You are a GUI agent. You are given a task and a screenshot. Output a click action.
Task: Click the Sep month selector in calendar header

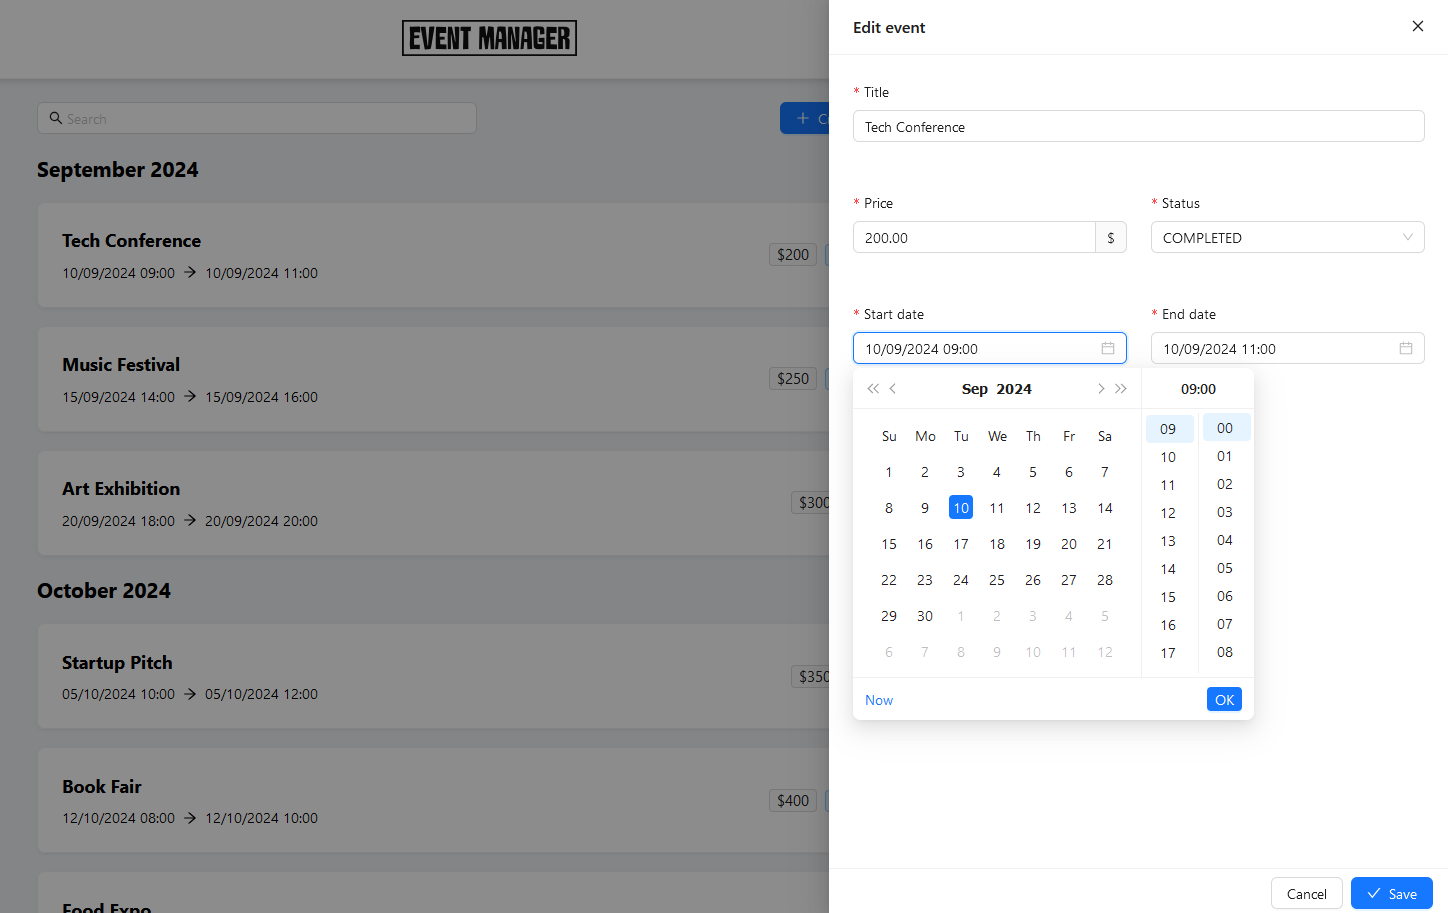[x=975, y=389]
